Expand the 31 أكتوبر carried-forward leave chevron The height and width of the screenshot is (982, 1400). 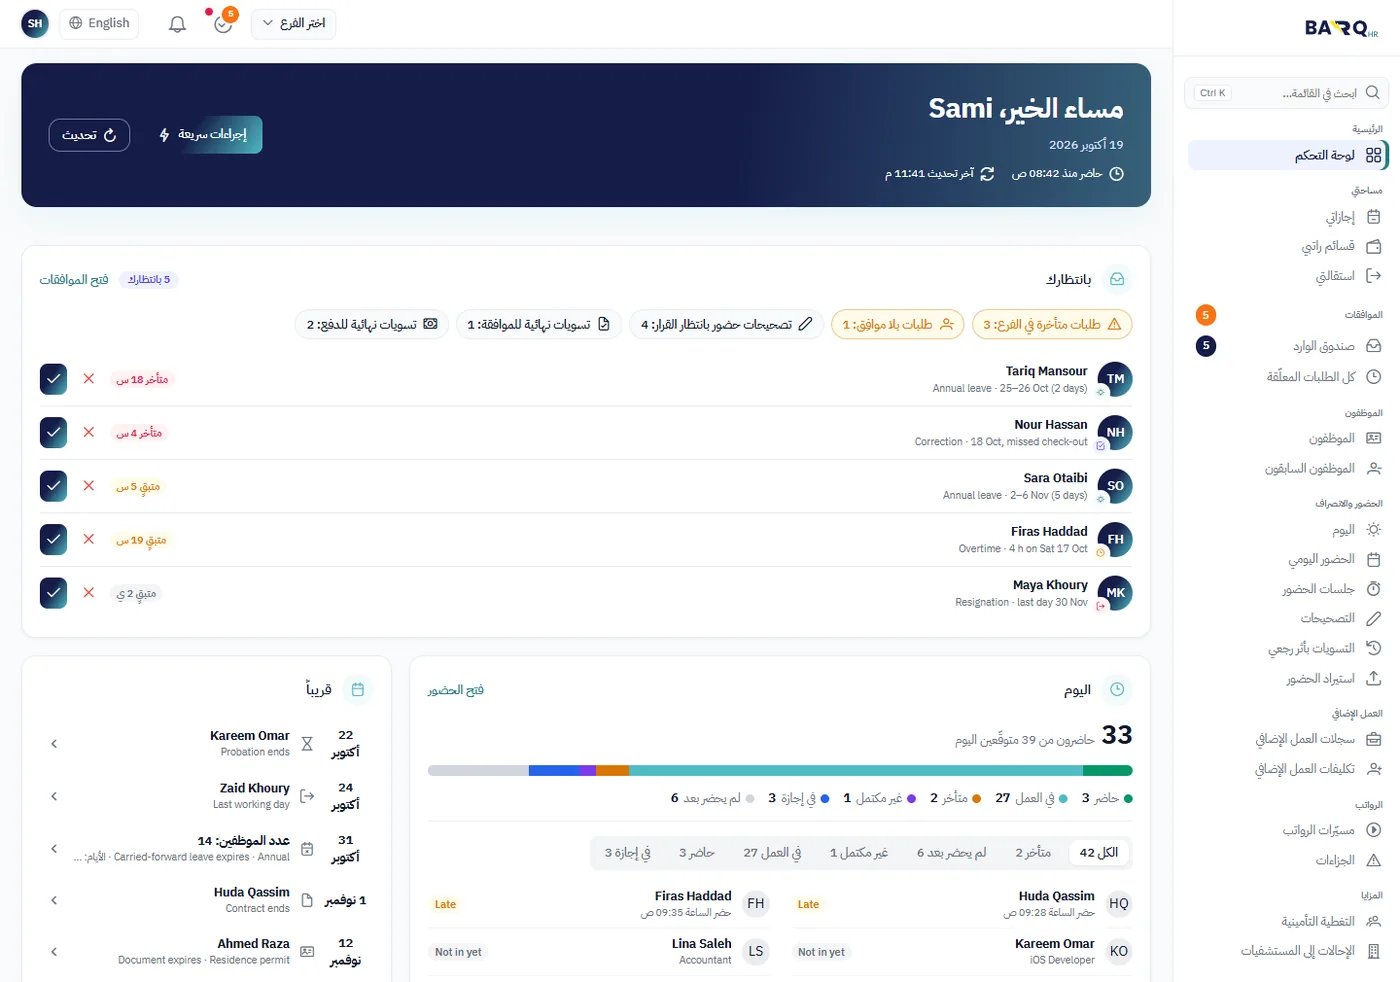54,849
